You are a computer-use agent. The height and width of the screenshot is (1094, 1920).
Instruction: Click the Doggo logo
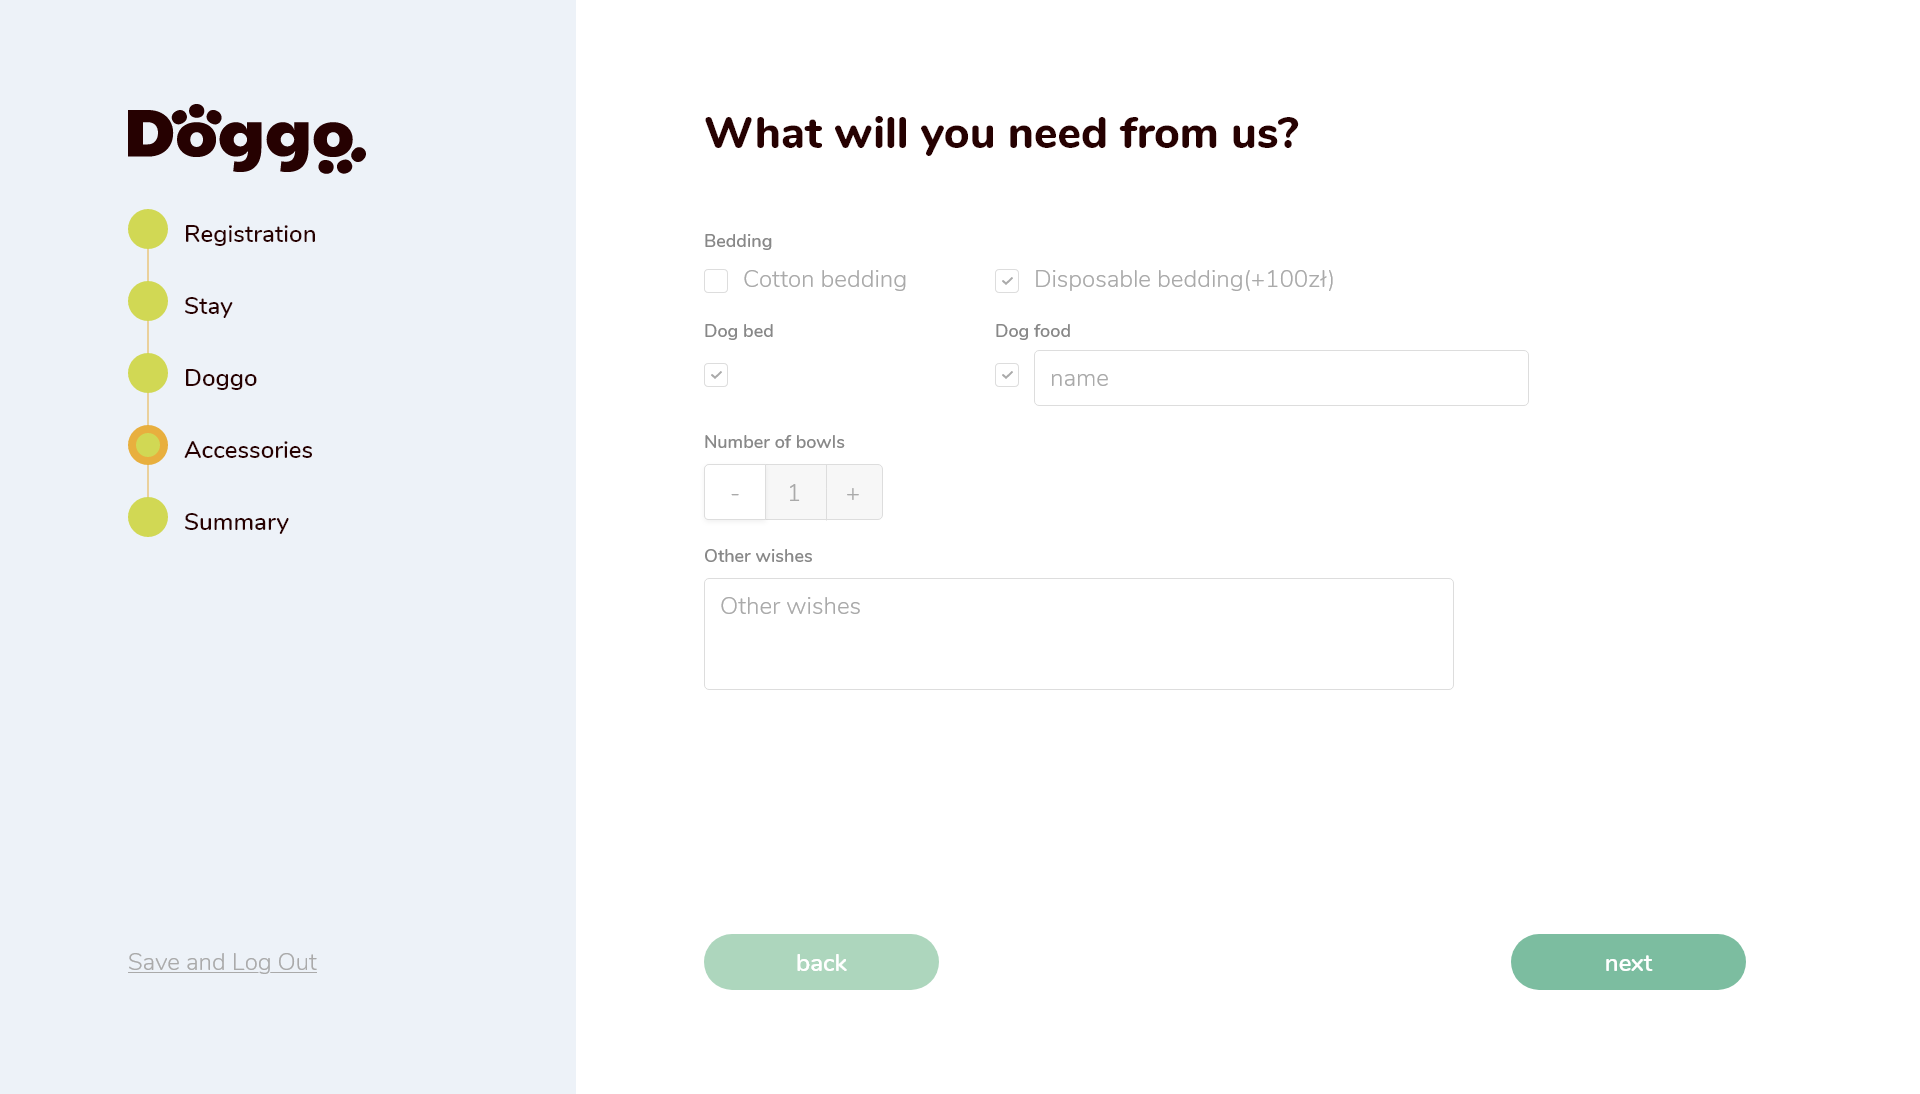[246, 138]
